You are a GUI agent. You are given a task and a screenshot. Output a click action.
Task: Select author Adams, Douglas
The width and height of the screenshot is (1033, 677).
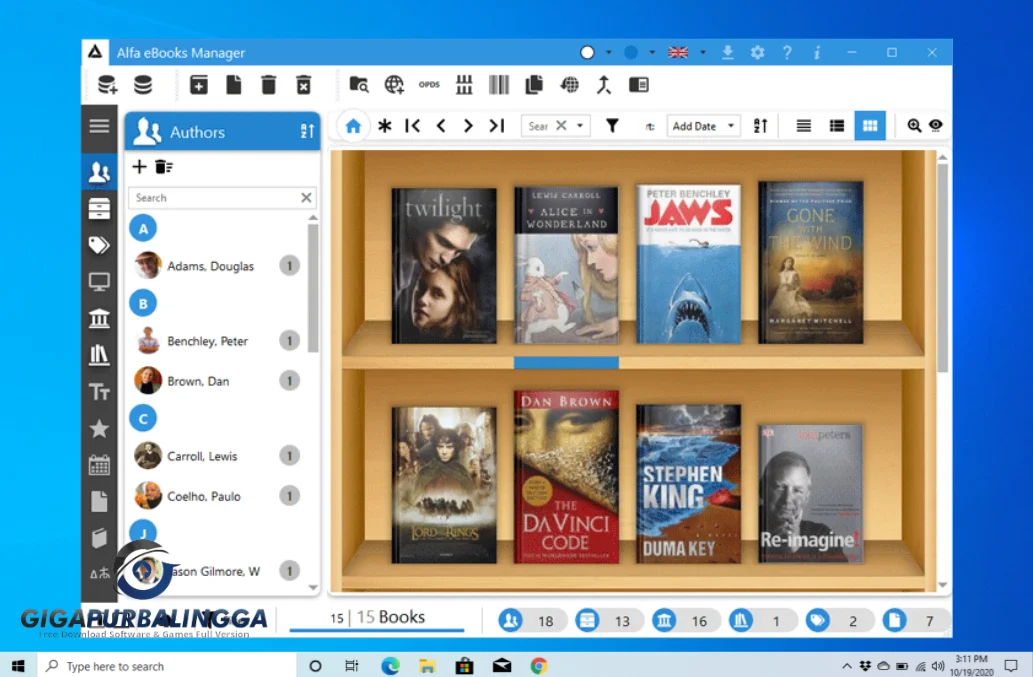[x=218, y=265]
